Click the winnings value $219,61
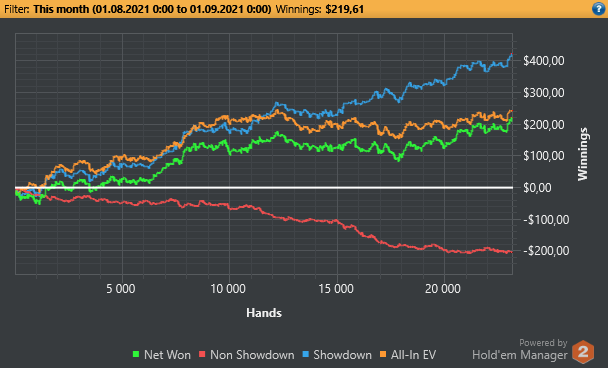Image resolution: width=608 pixels, height=368 pixels. point(344,9)
